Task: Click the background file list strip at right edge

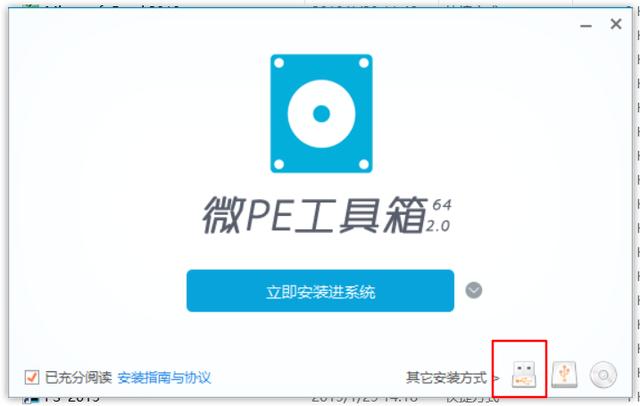Action: [x=637, y=204]
